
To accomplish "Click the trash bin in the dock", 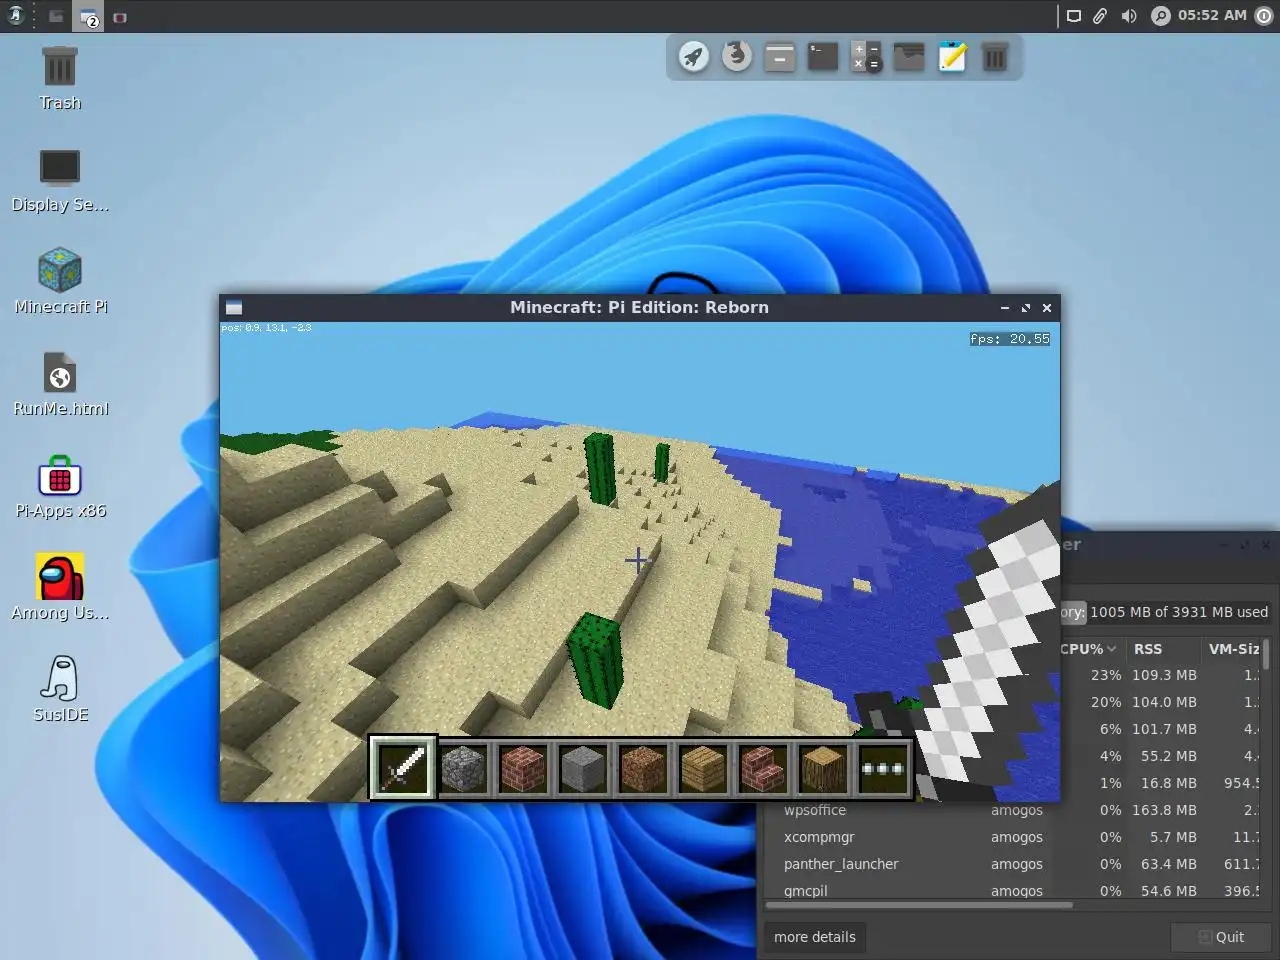I will 995,56.
